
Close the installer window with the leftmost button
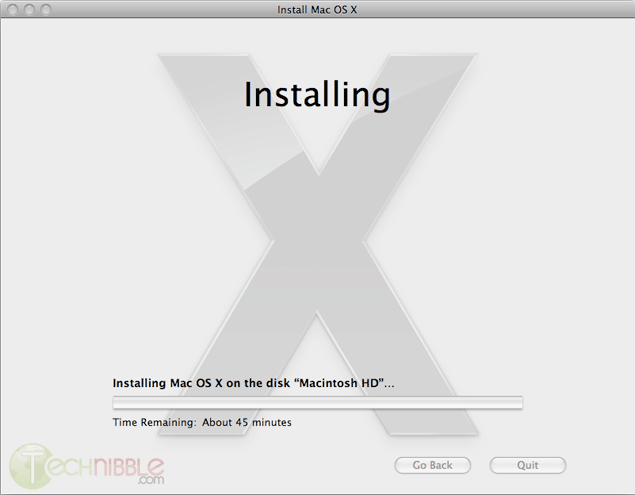click(13, 9)
